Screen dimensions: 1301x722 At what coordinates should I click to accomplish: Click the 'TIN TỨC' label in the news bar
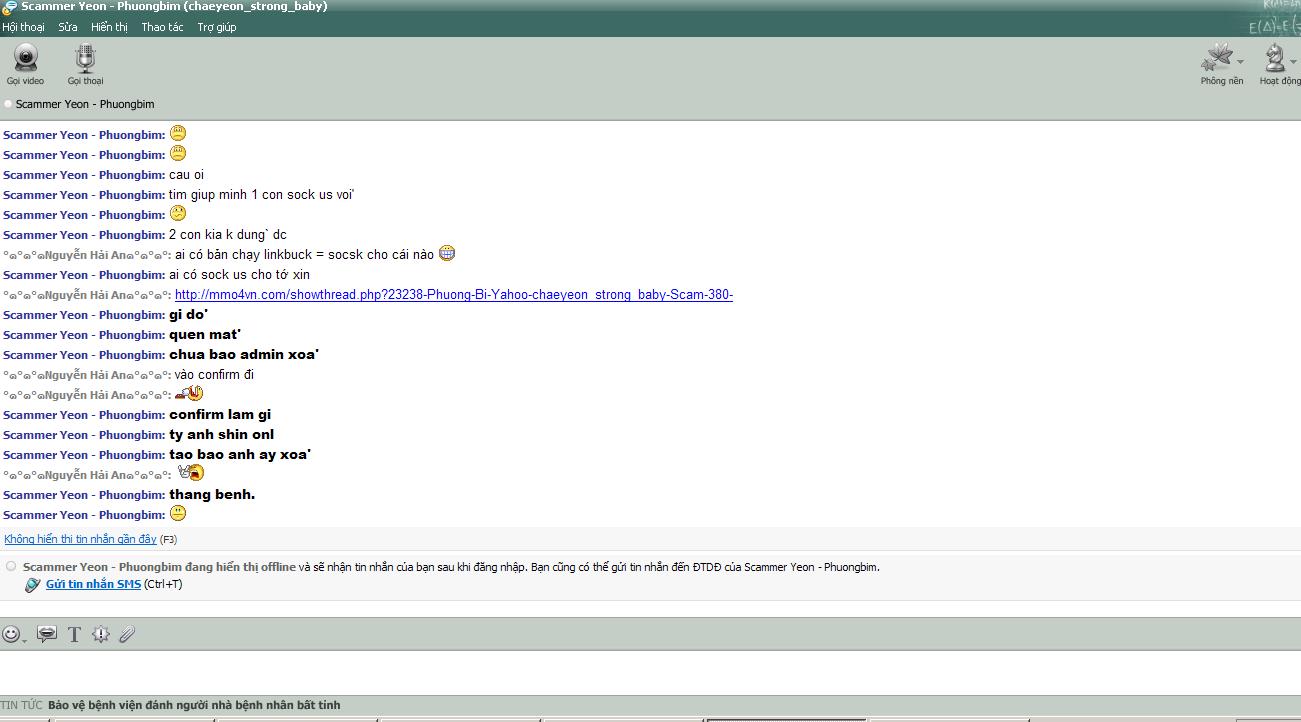(x=22, y=705)
